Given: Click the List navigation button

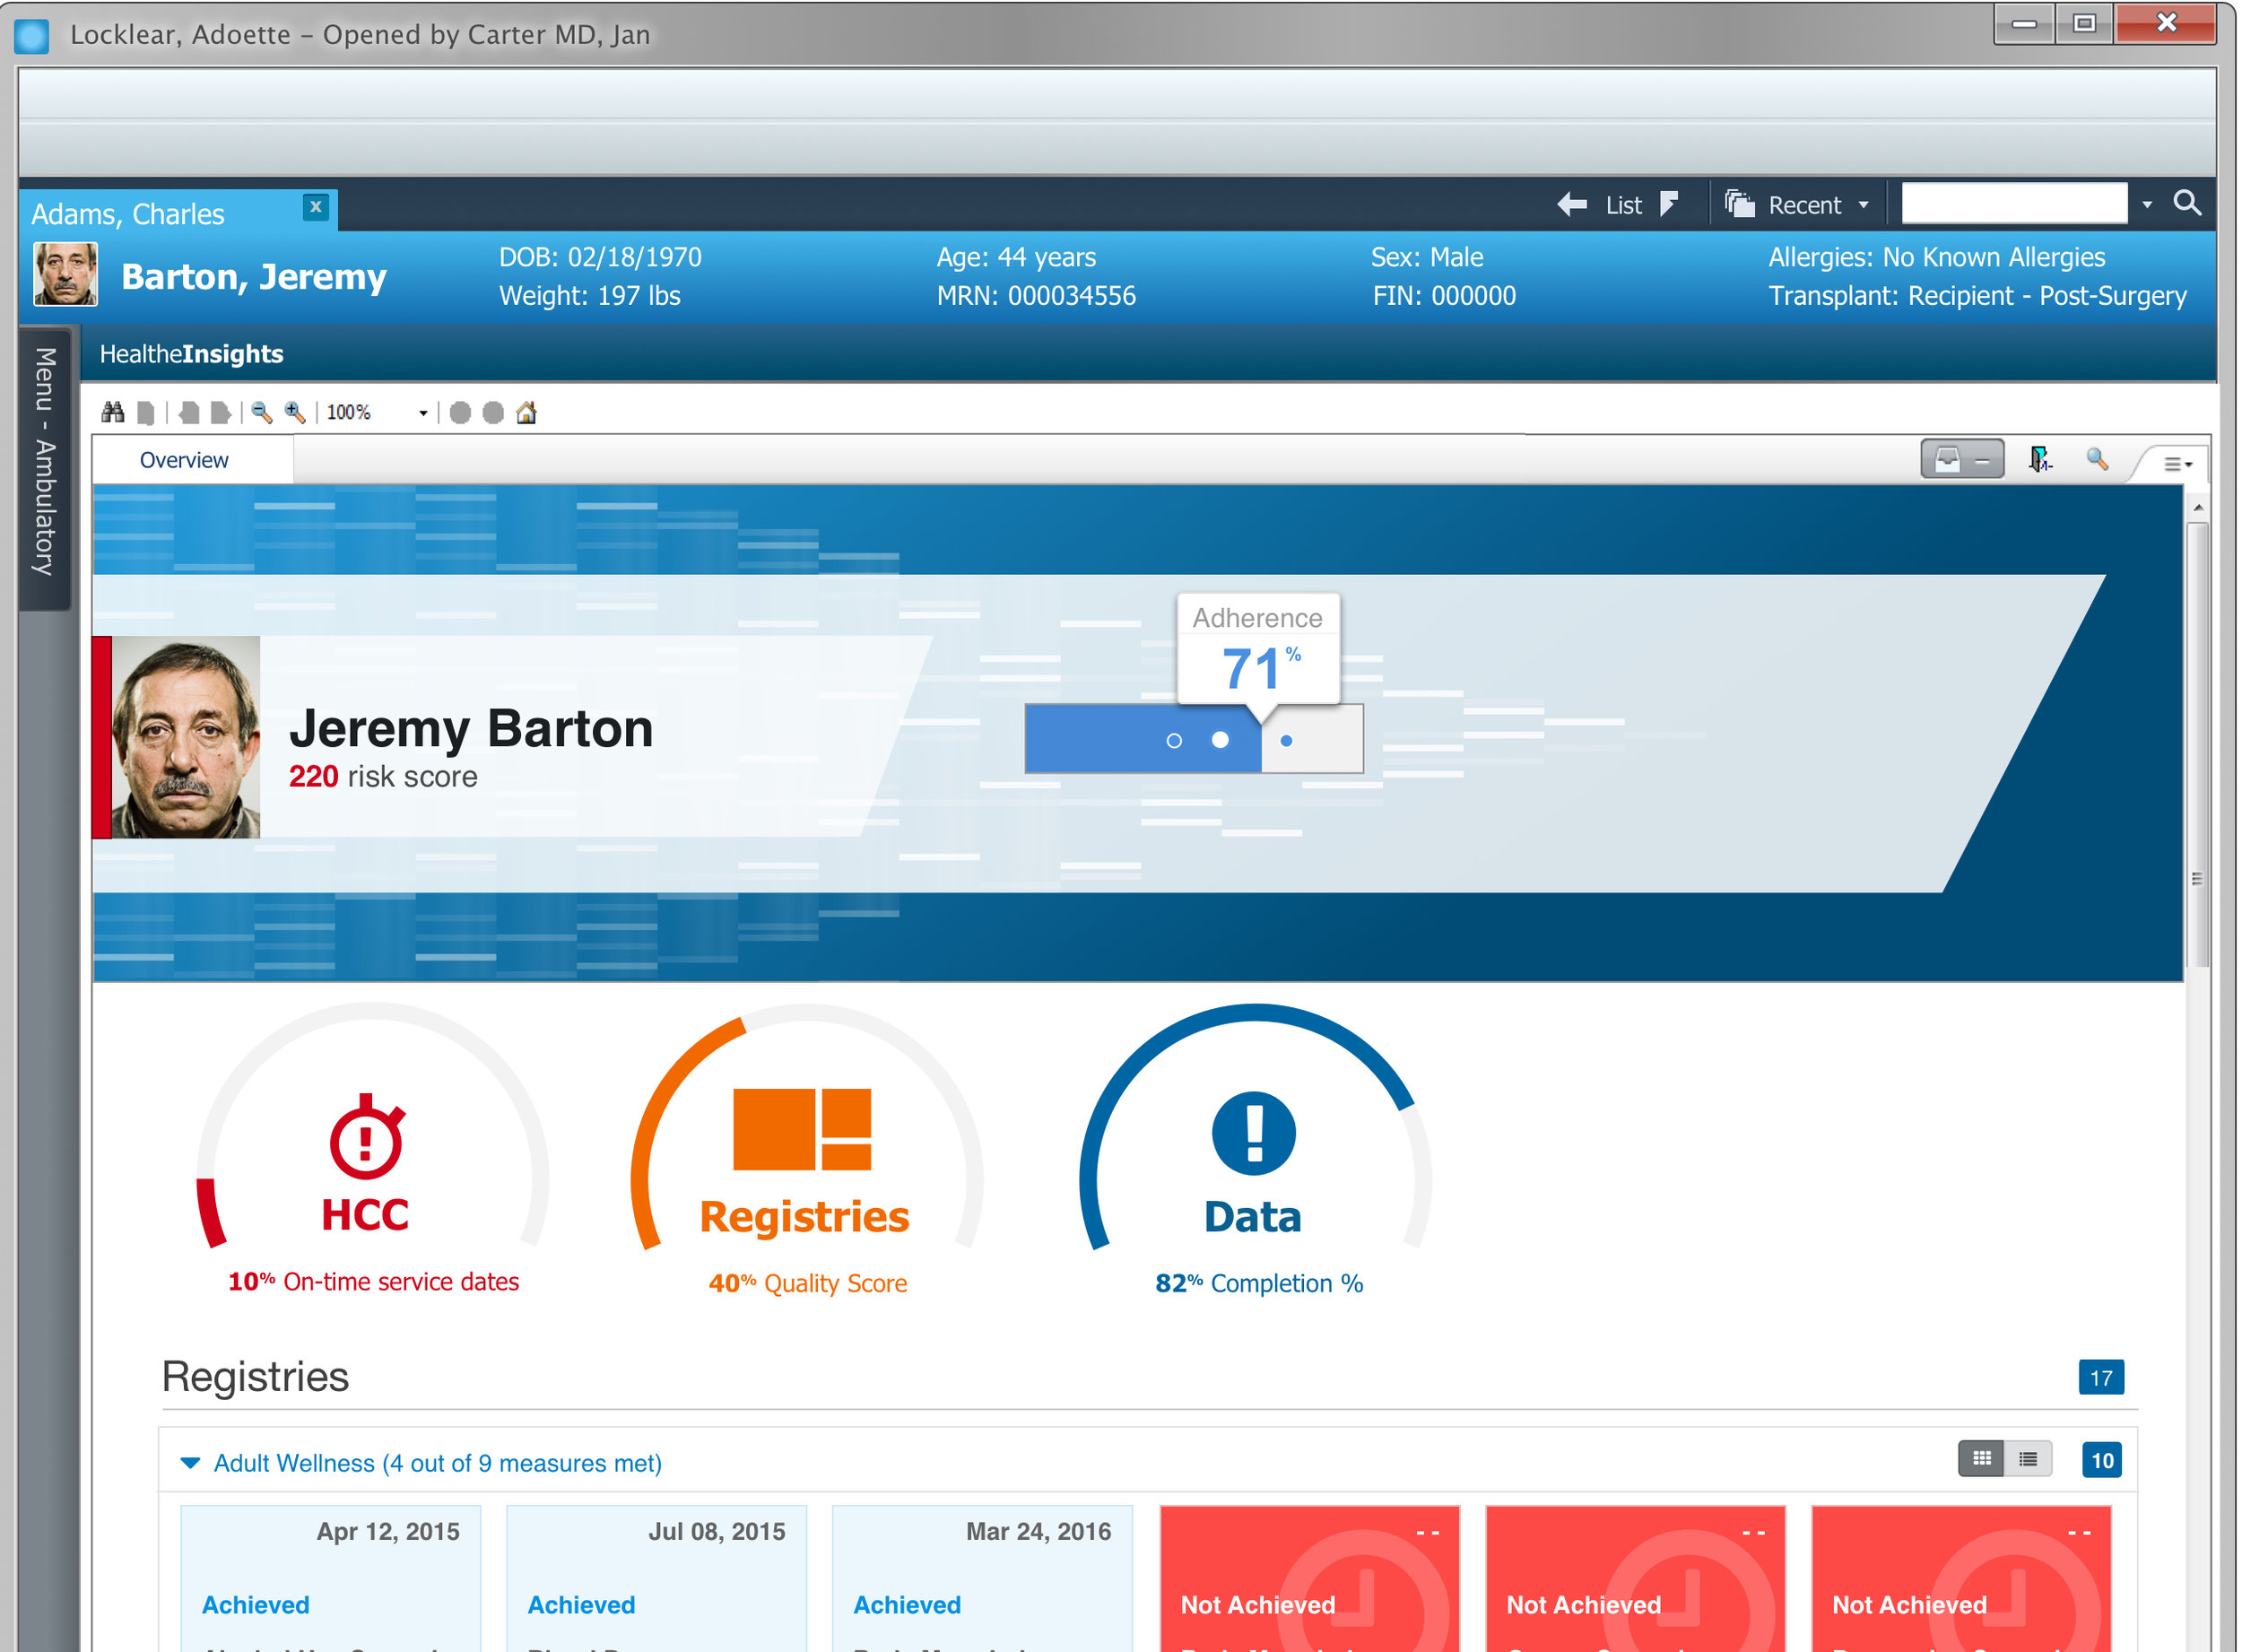Looking at the screenshot, I should [1621, 205].
